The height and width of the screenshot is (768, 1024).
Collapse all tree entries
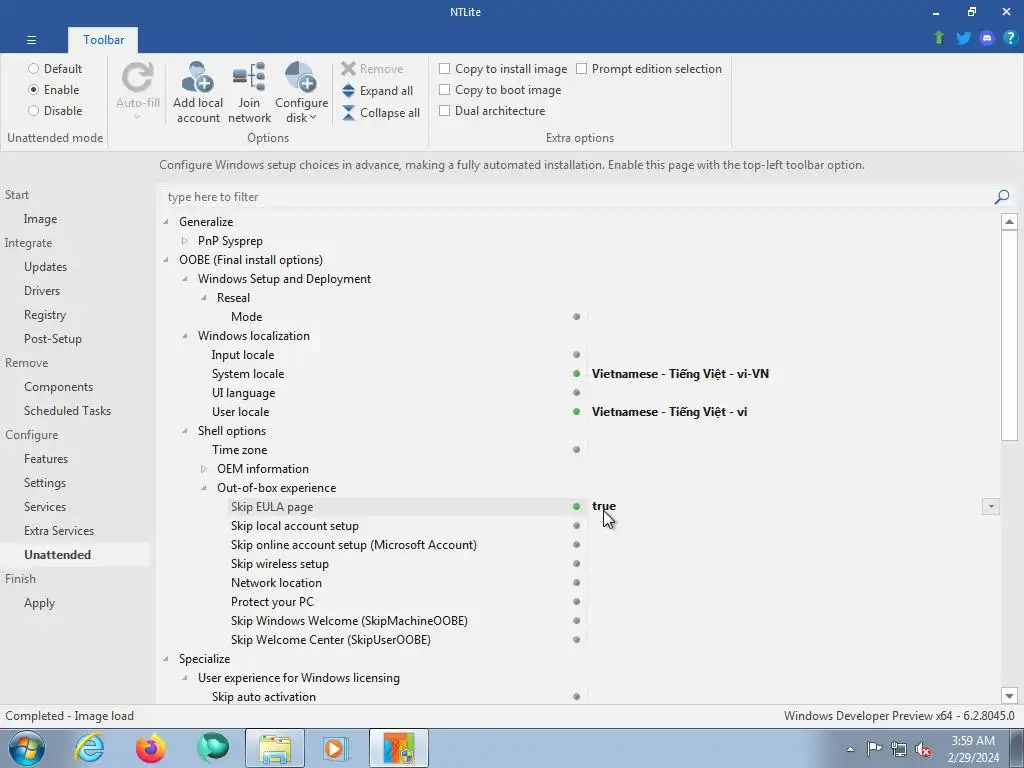tap(381, 112)
